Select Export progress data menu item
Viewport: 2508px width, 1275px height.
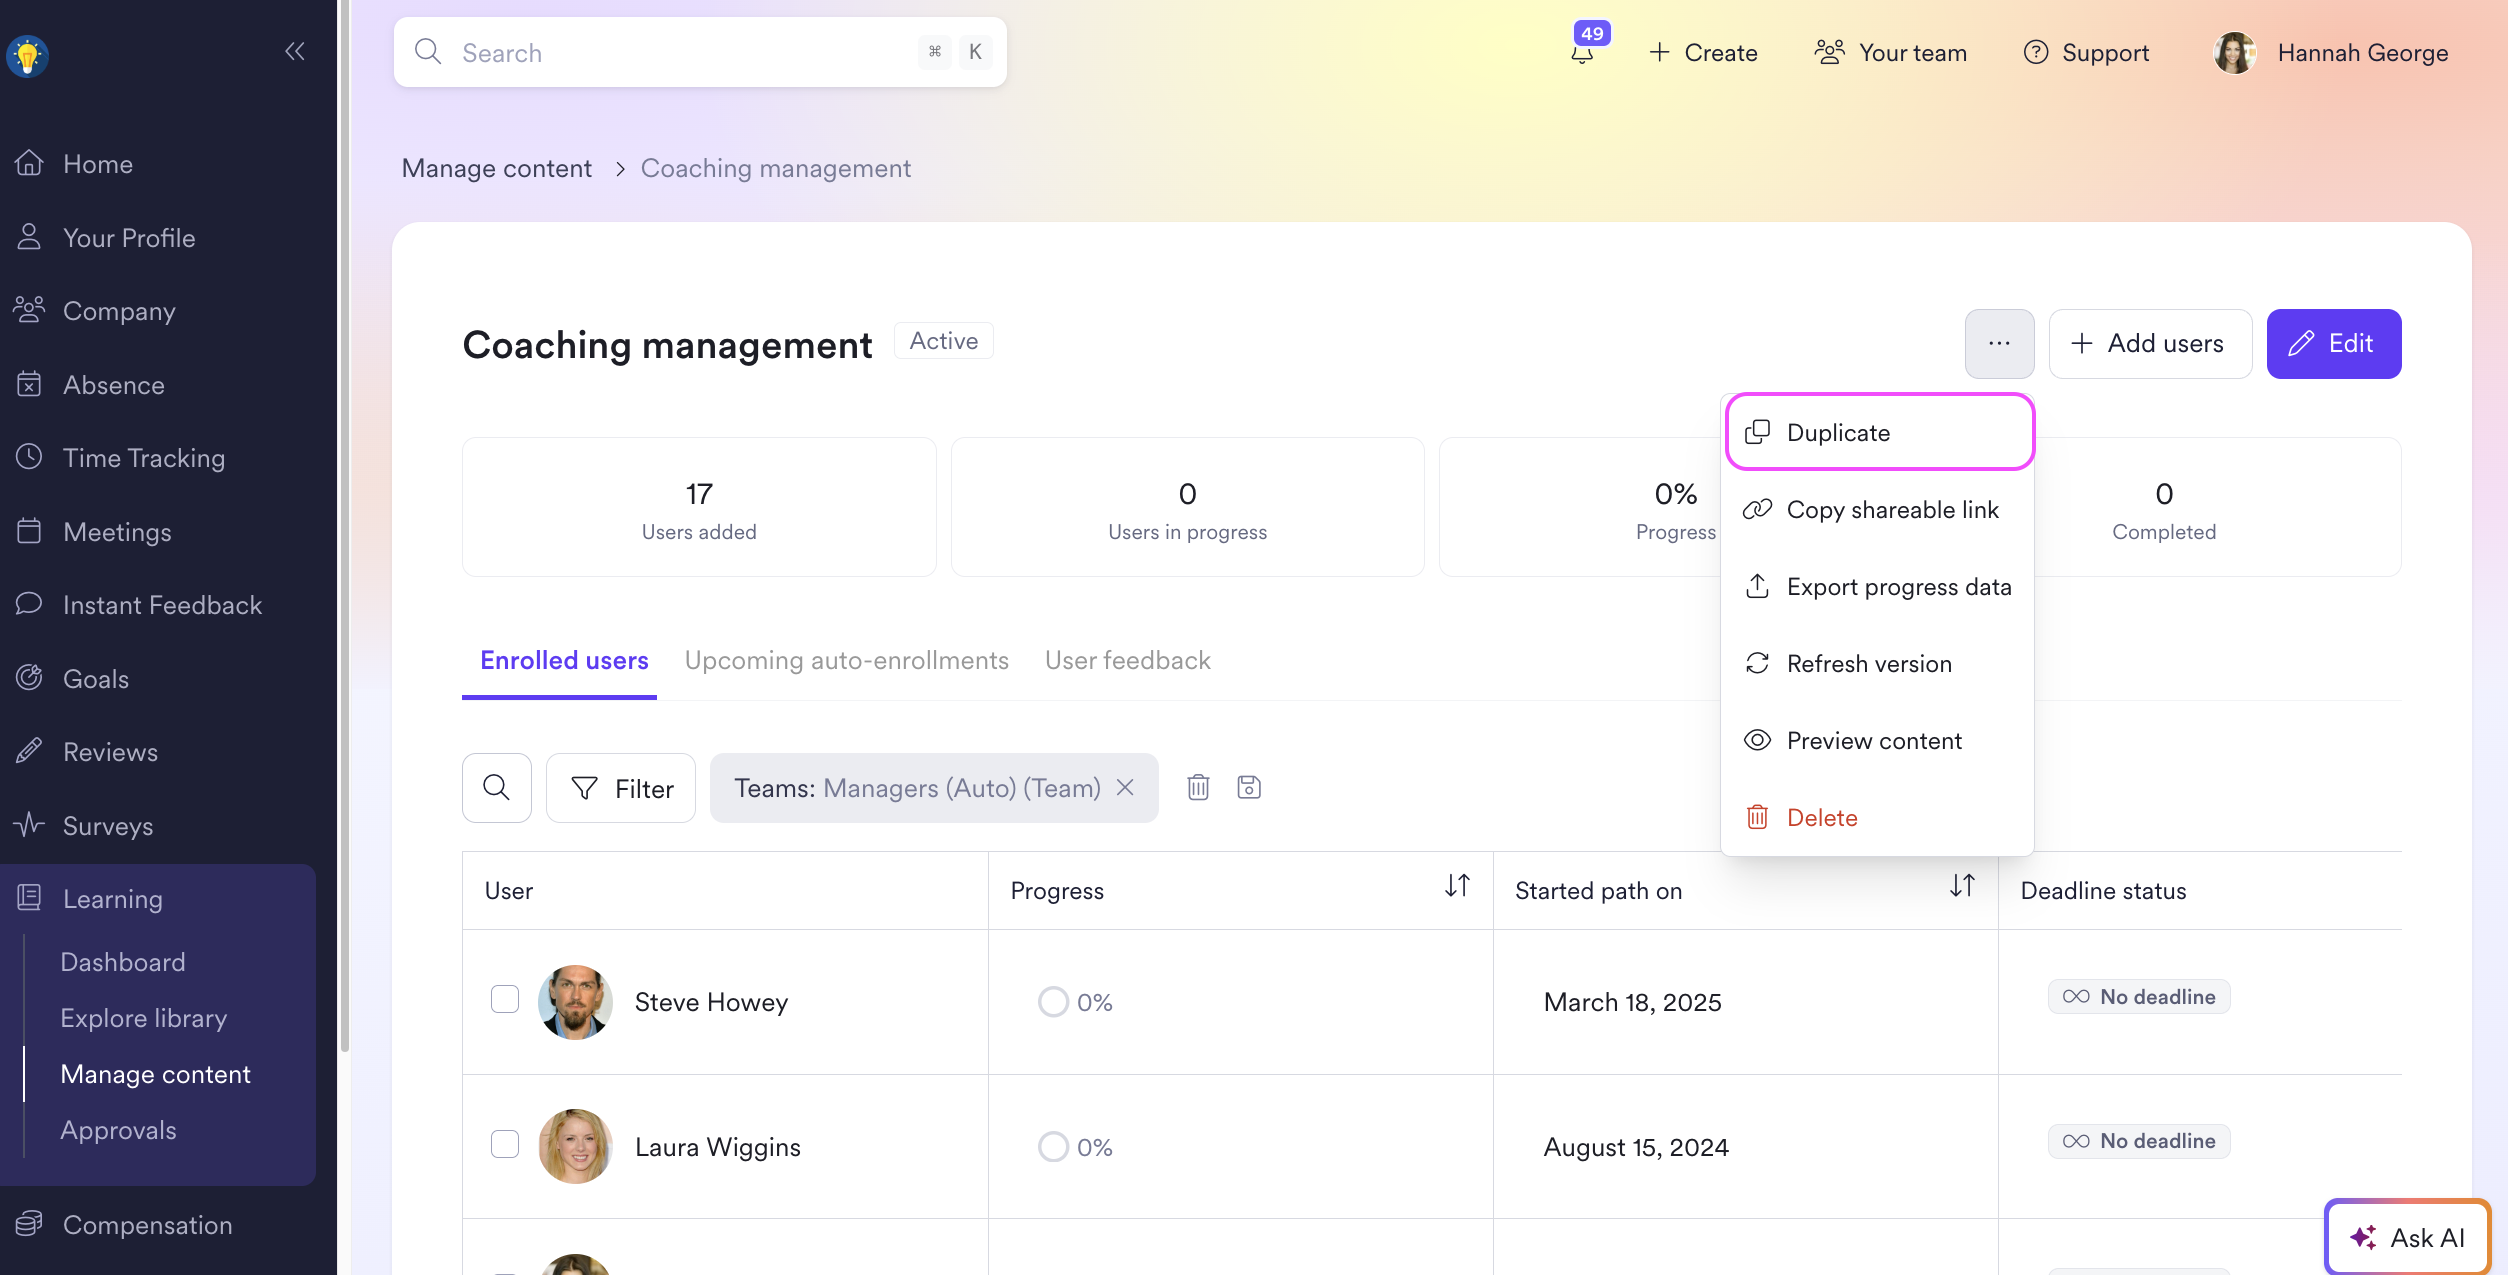point(1898,587)
